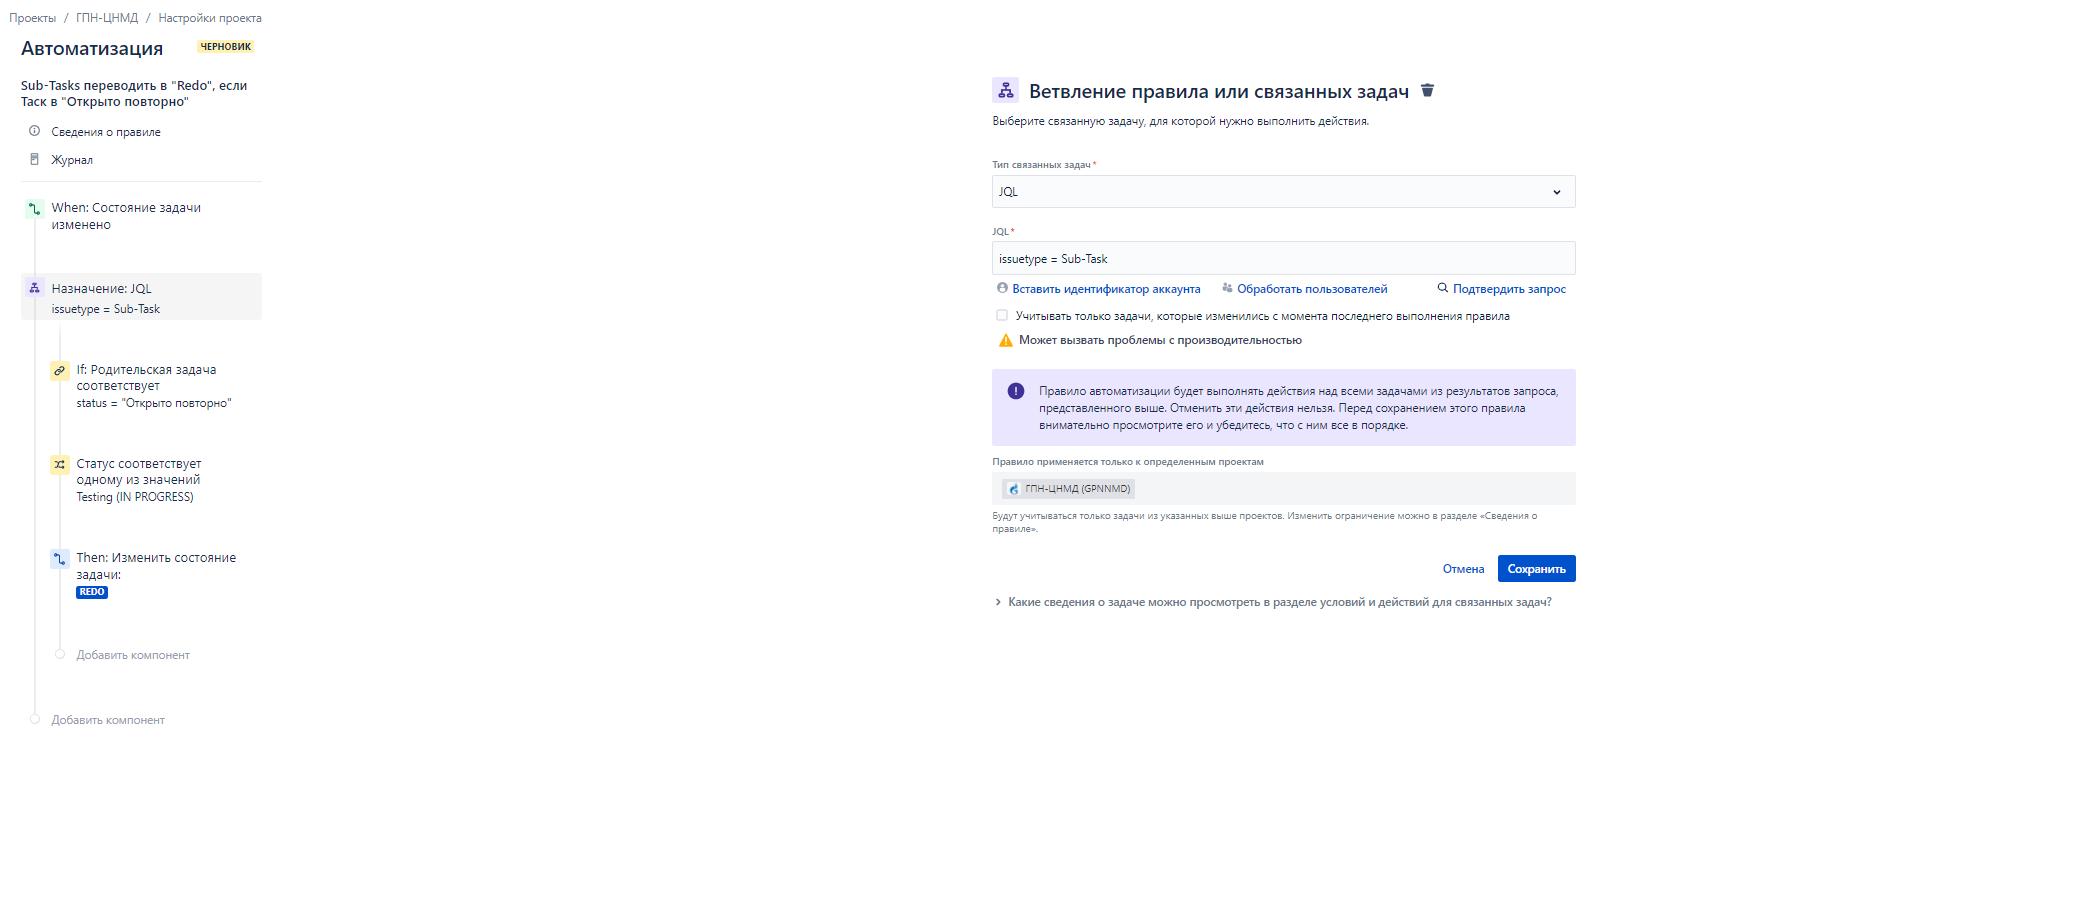This screenshot has width=2100, height=903.
Task: Select the JQL branch component icon
Action: click(35, 288)
